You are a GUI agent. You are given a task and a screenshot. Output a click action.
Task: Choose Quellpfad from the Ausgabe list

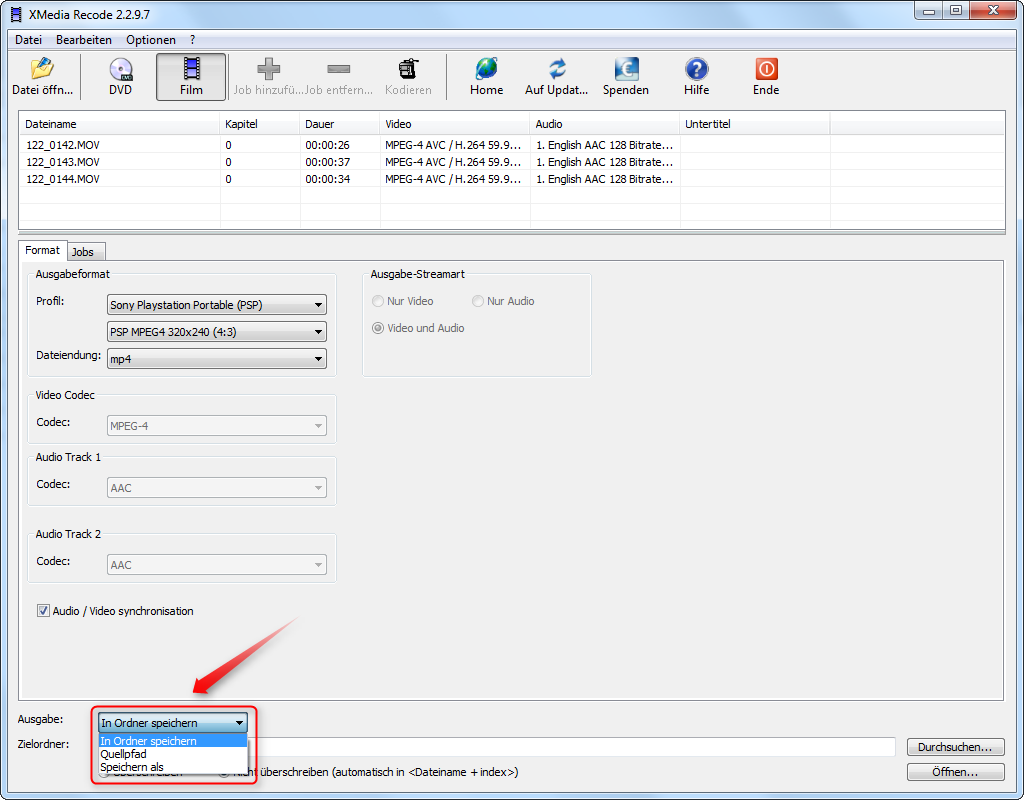click(123, 754)
